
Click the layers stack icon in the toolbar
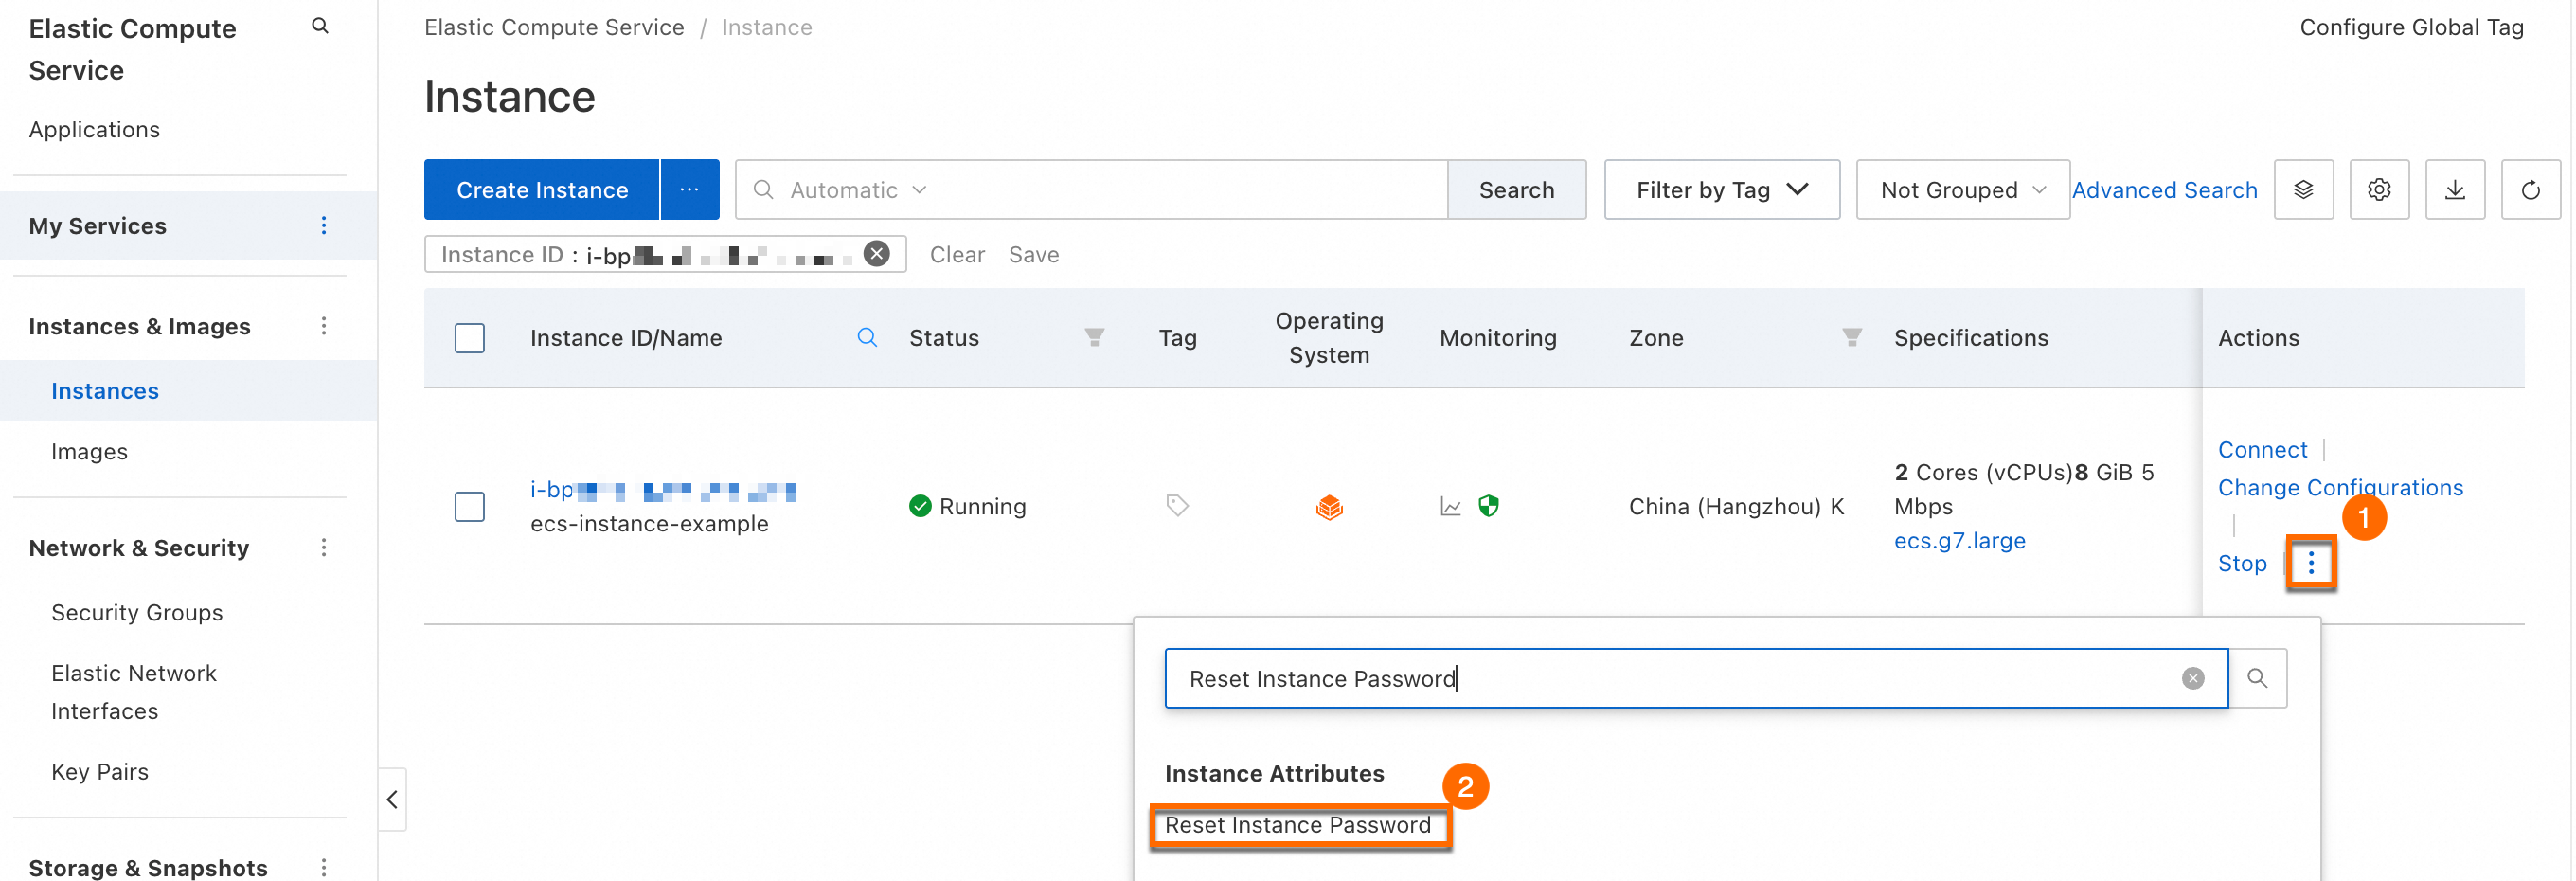click(2303, 190)
